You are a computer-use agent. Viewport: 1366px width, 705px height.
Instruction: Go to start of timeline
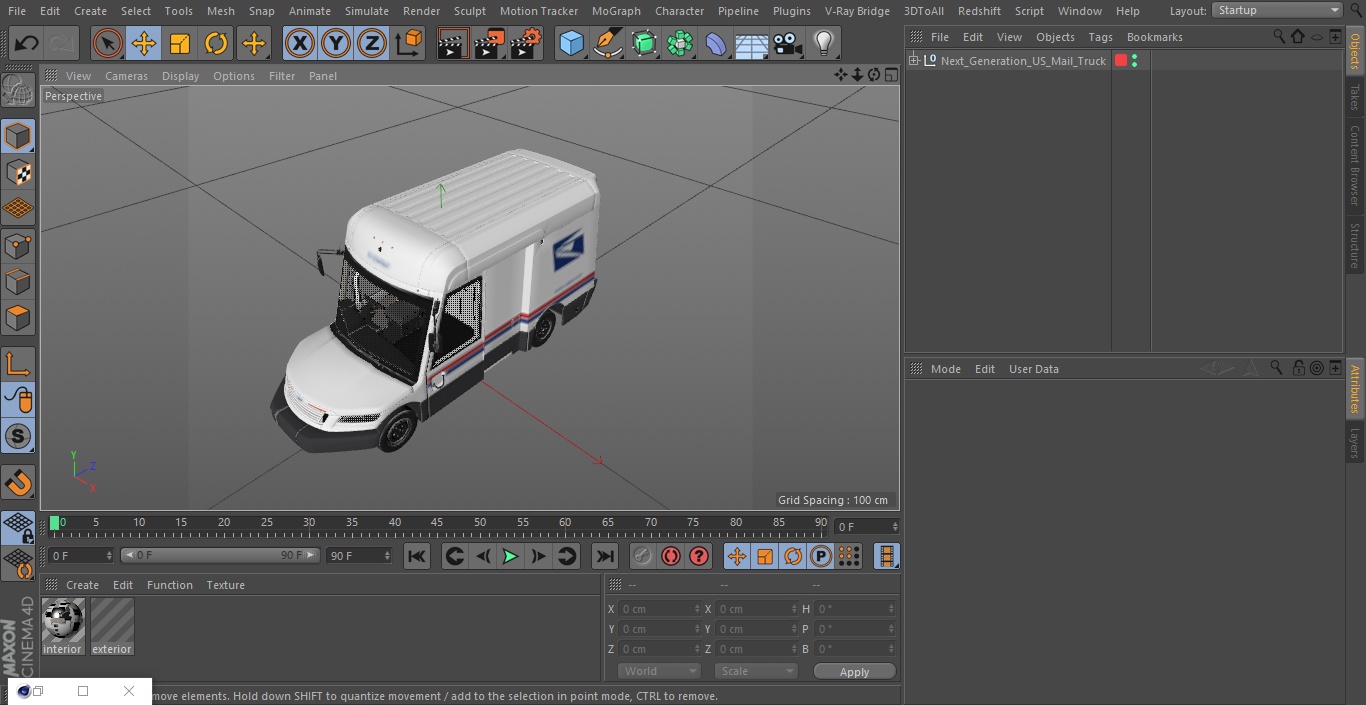(417, 556)
